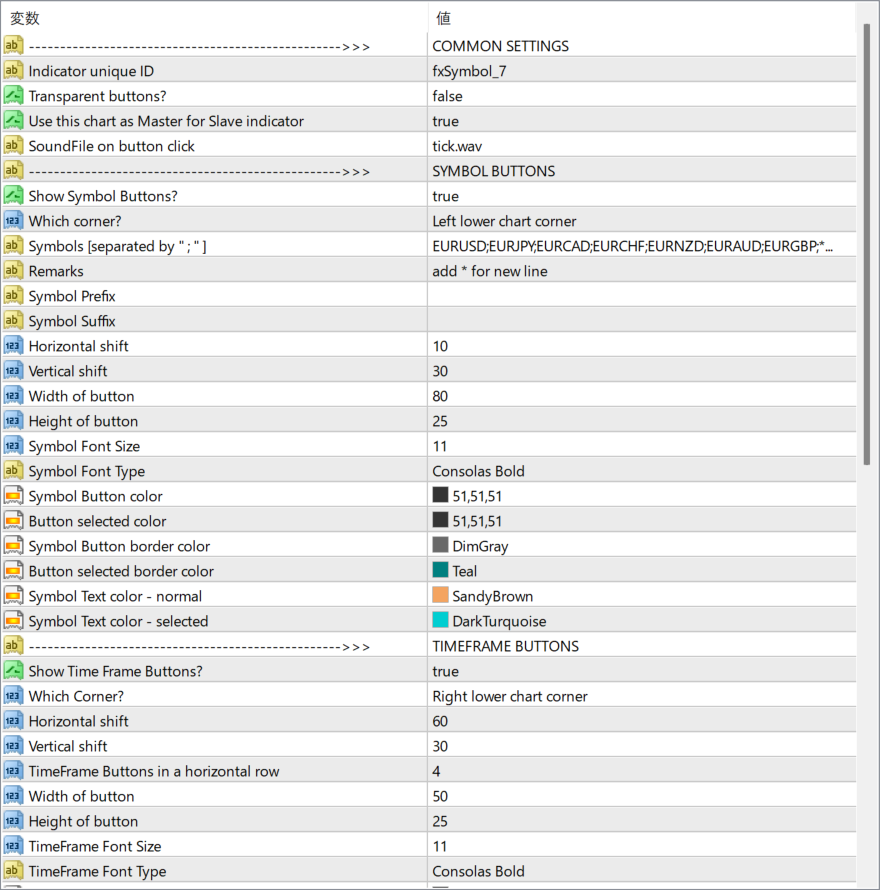The width and height of the screenshot is (880, 890).
Task: Click the string icon beside Indicator unique ID
Action: tap(13, 71)
